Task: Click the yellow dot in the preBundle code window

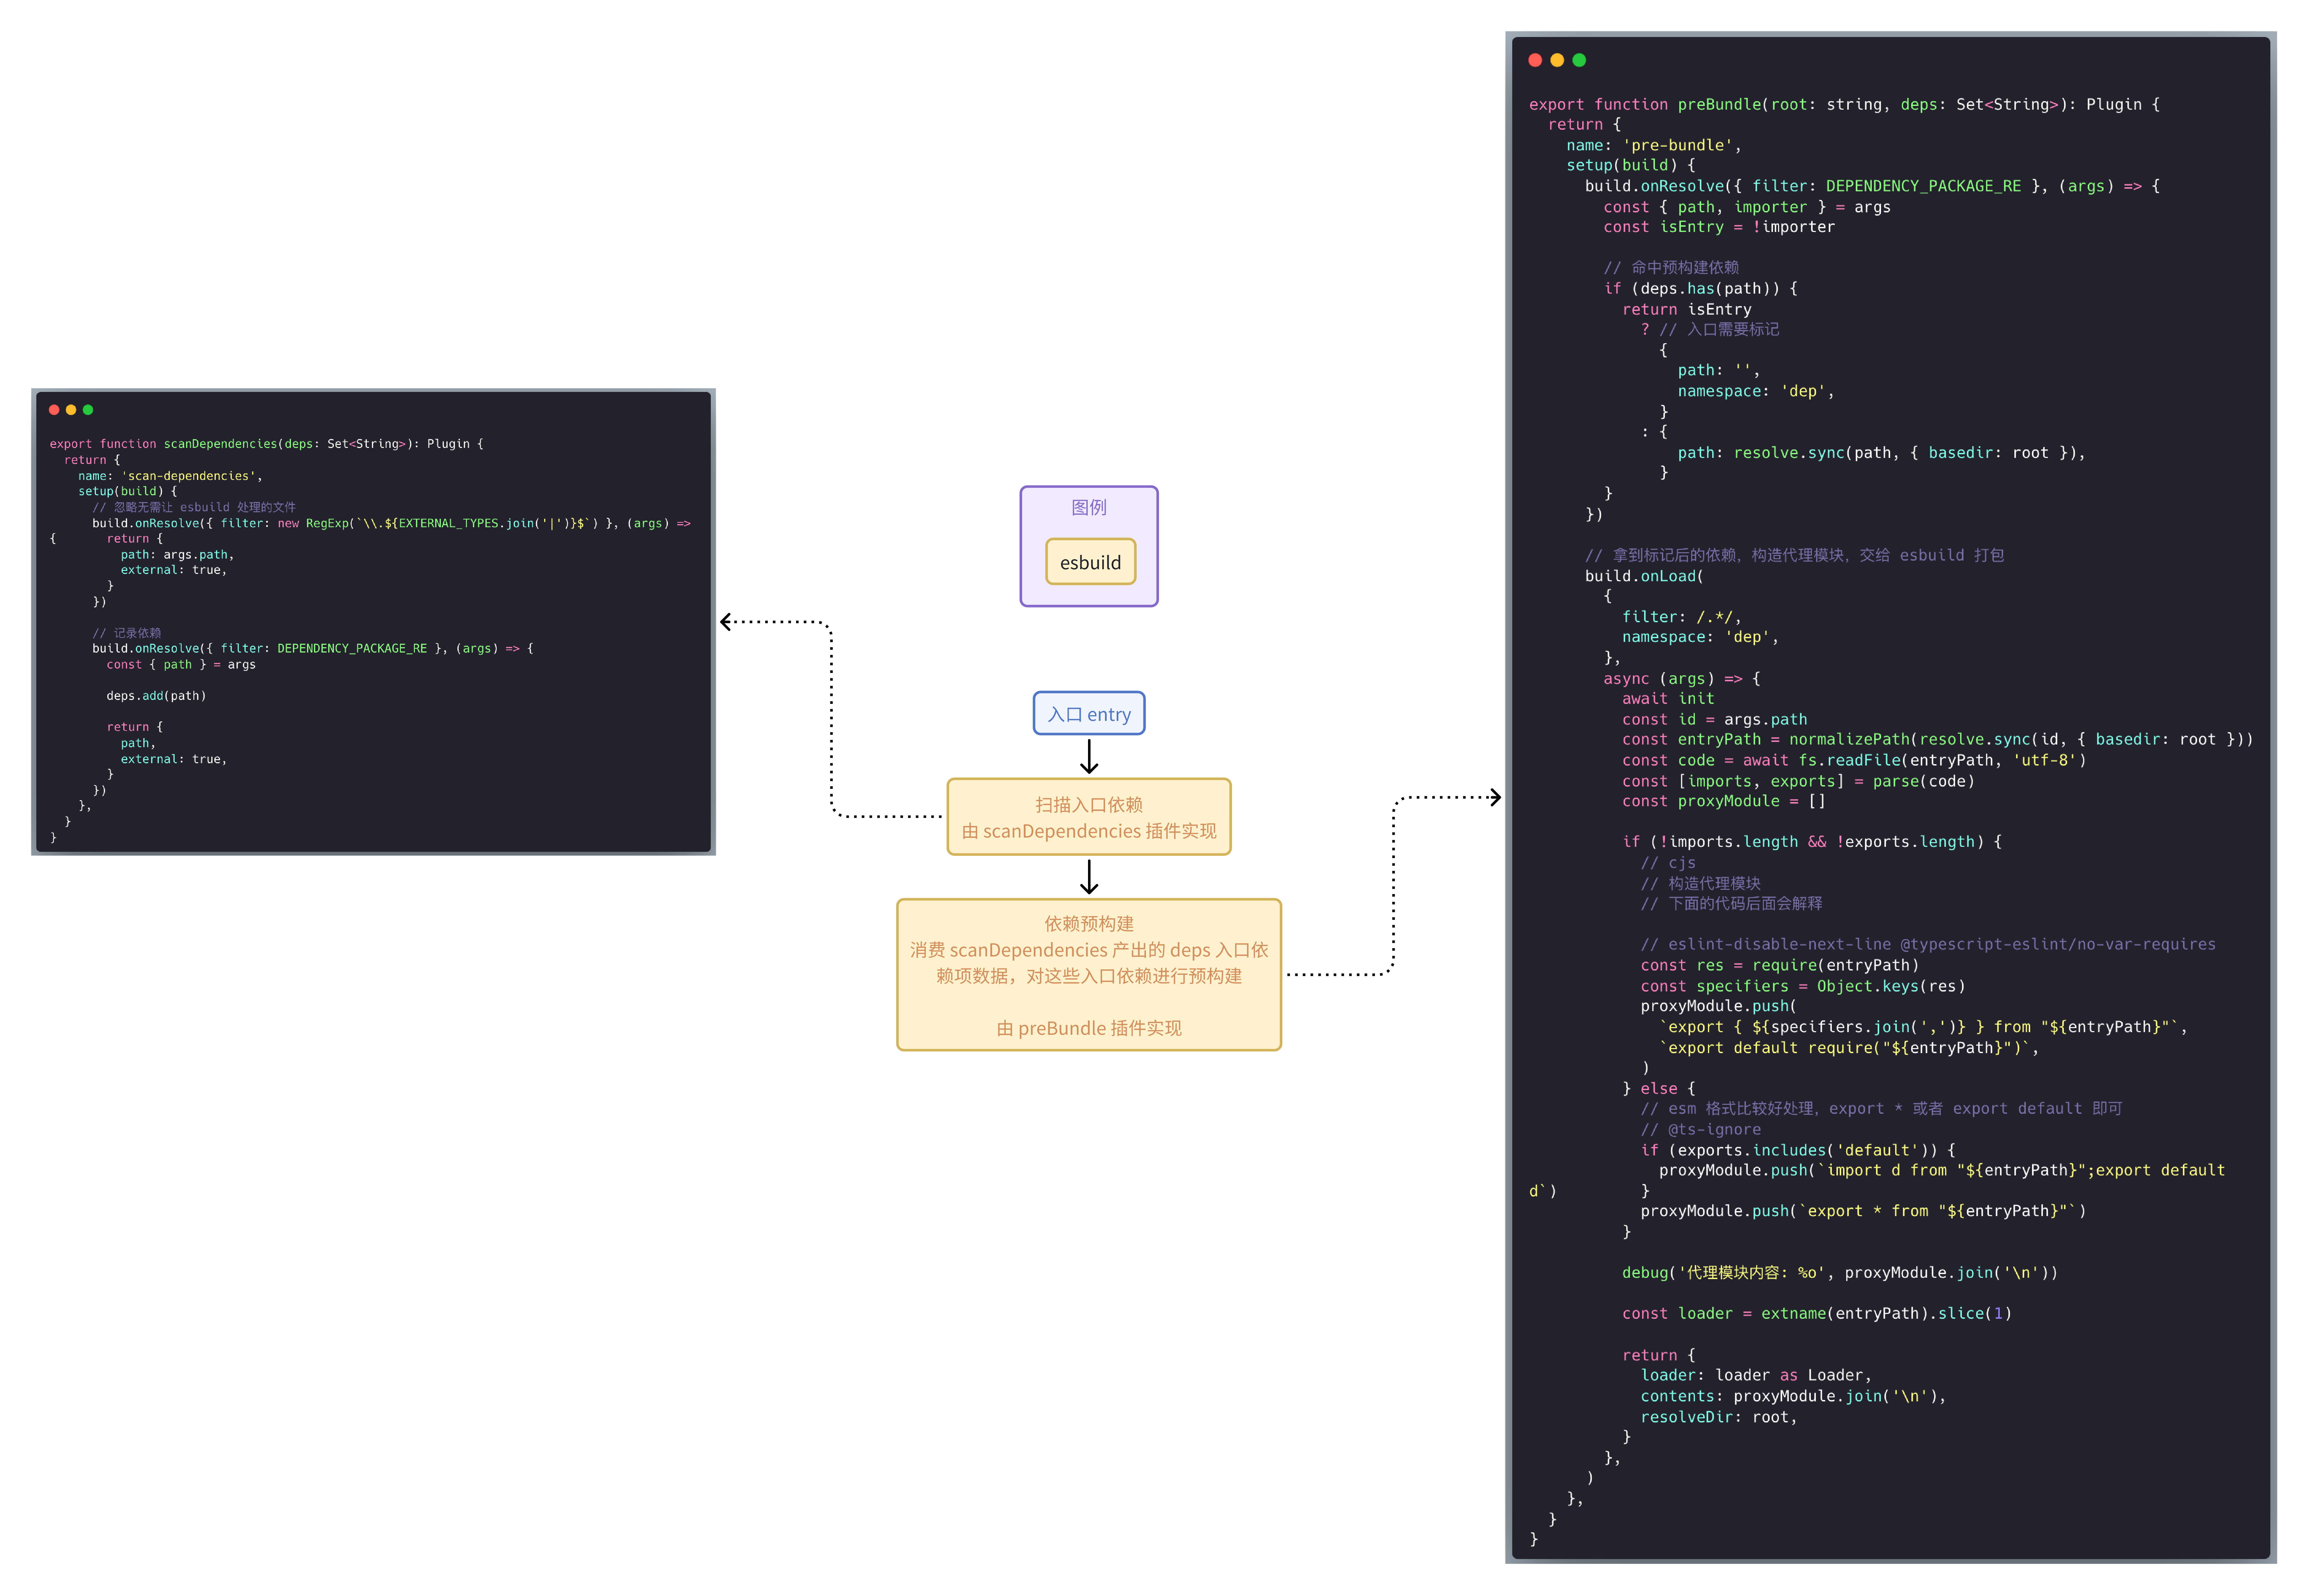Action: (x=1557, y=60)
